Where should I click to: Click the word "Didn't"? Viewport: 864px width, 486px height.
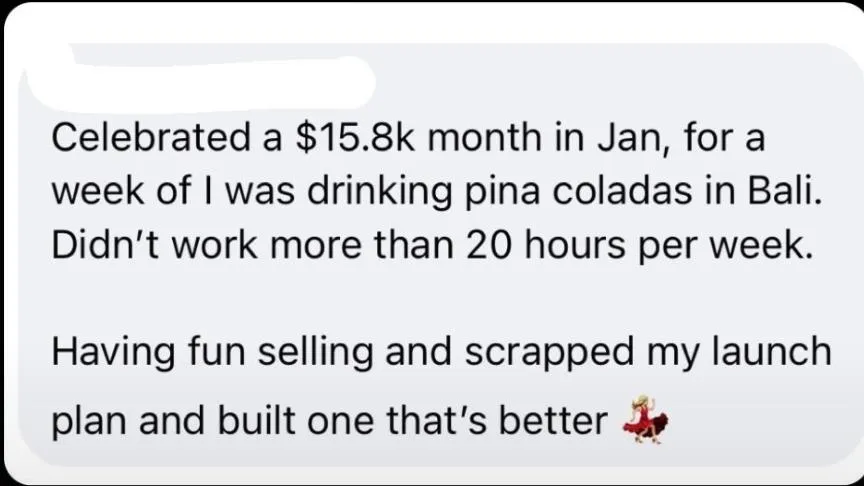106,245
